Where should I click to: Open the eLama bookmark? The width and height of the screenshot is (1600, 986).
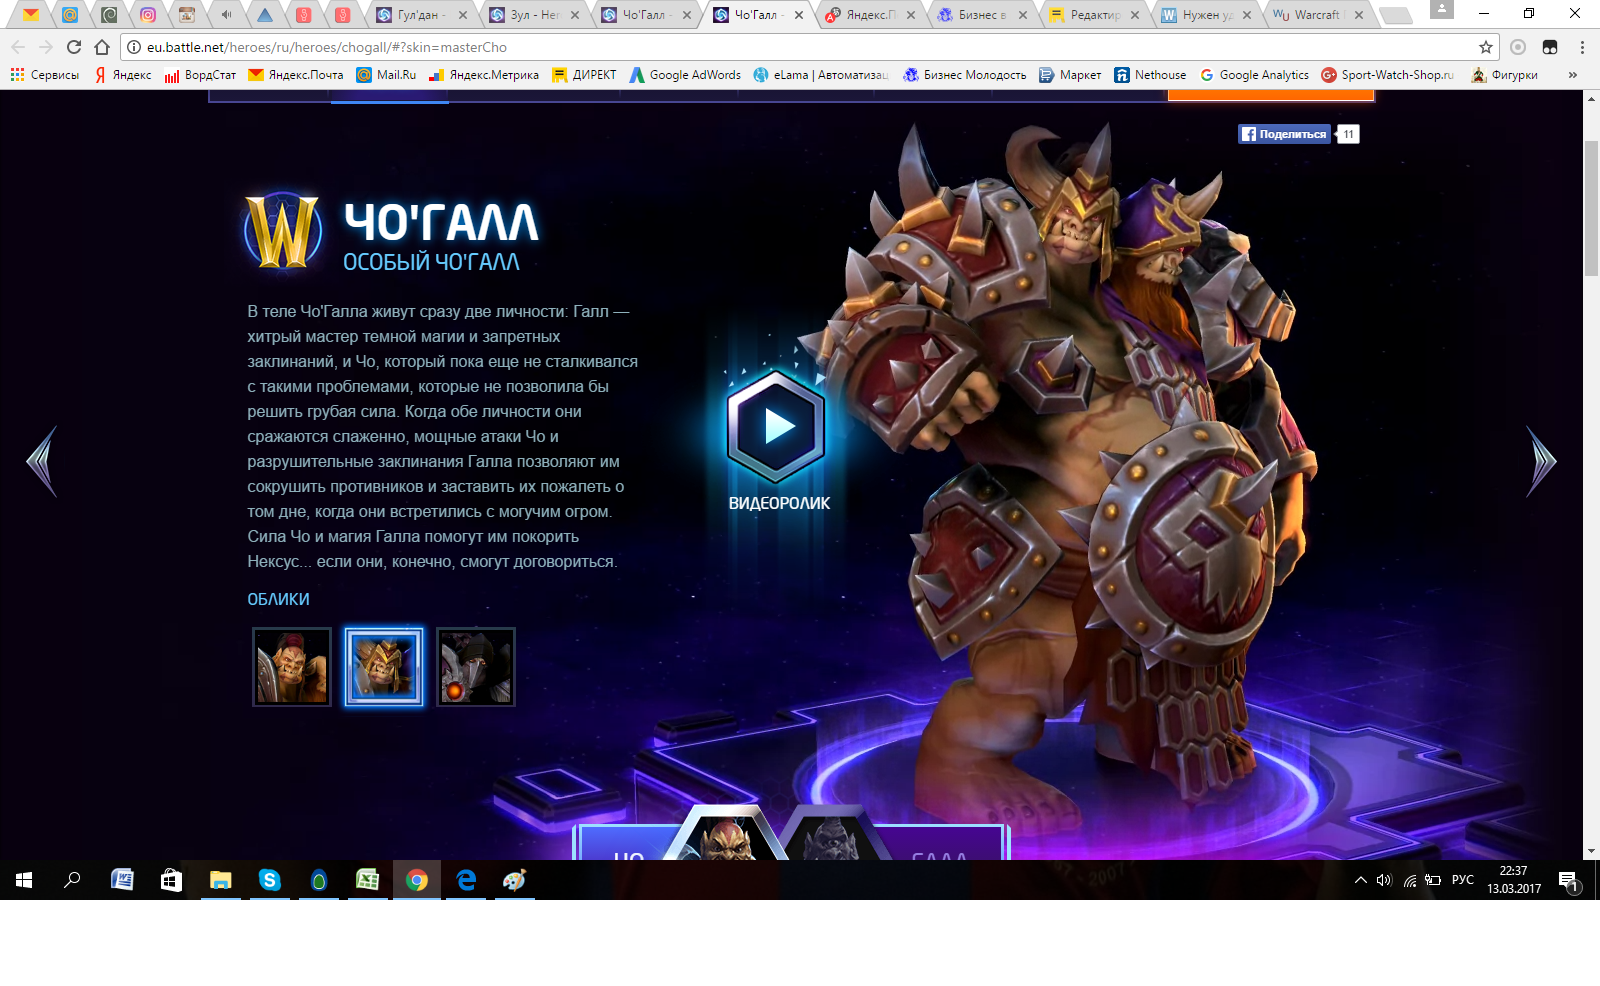[x=821, y=75]
